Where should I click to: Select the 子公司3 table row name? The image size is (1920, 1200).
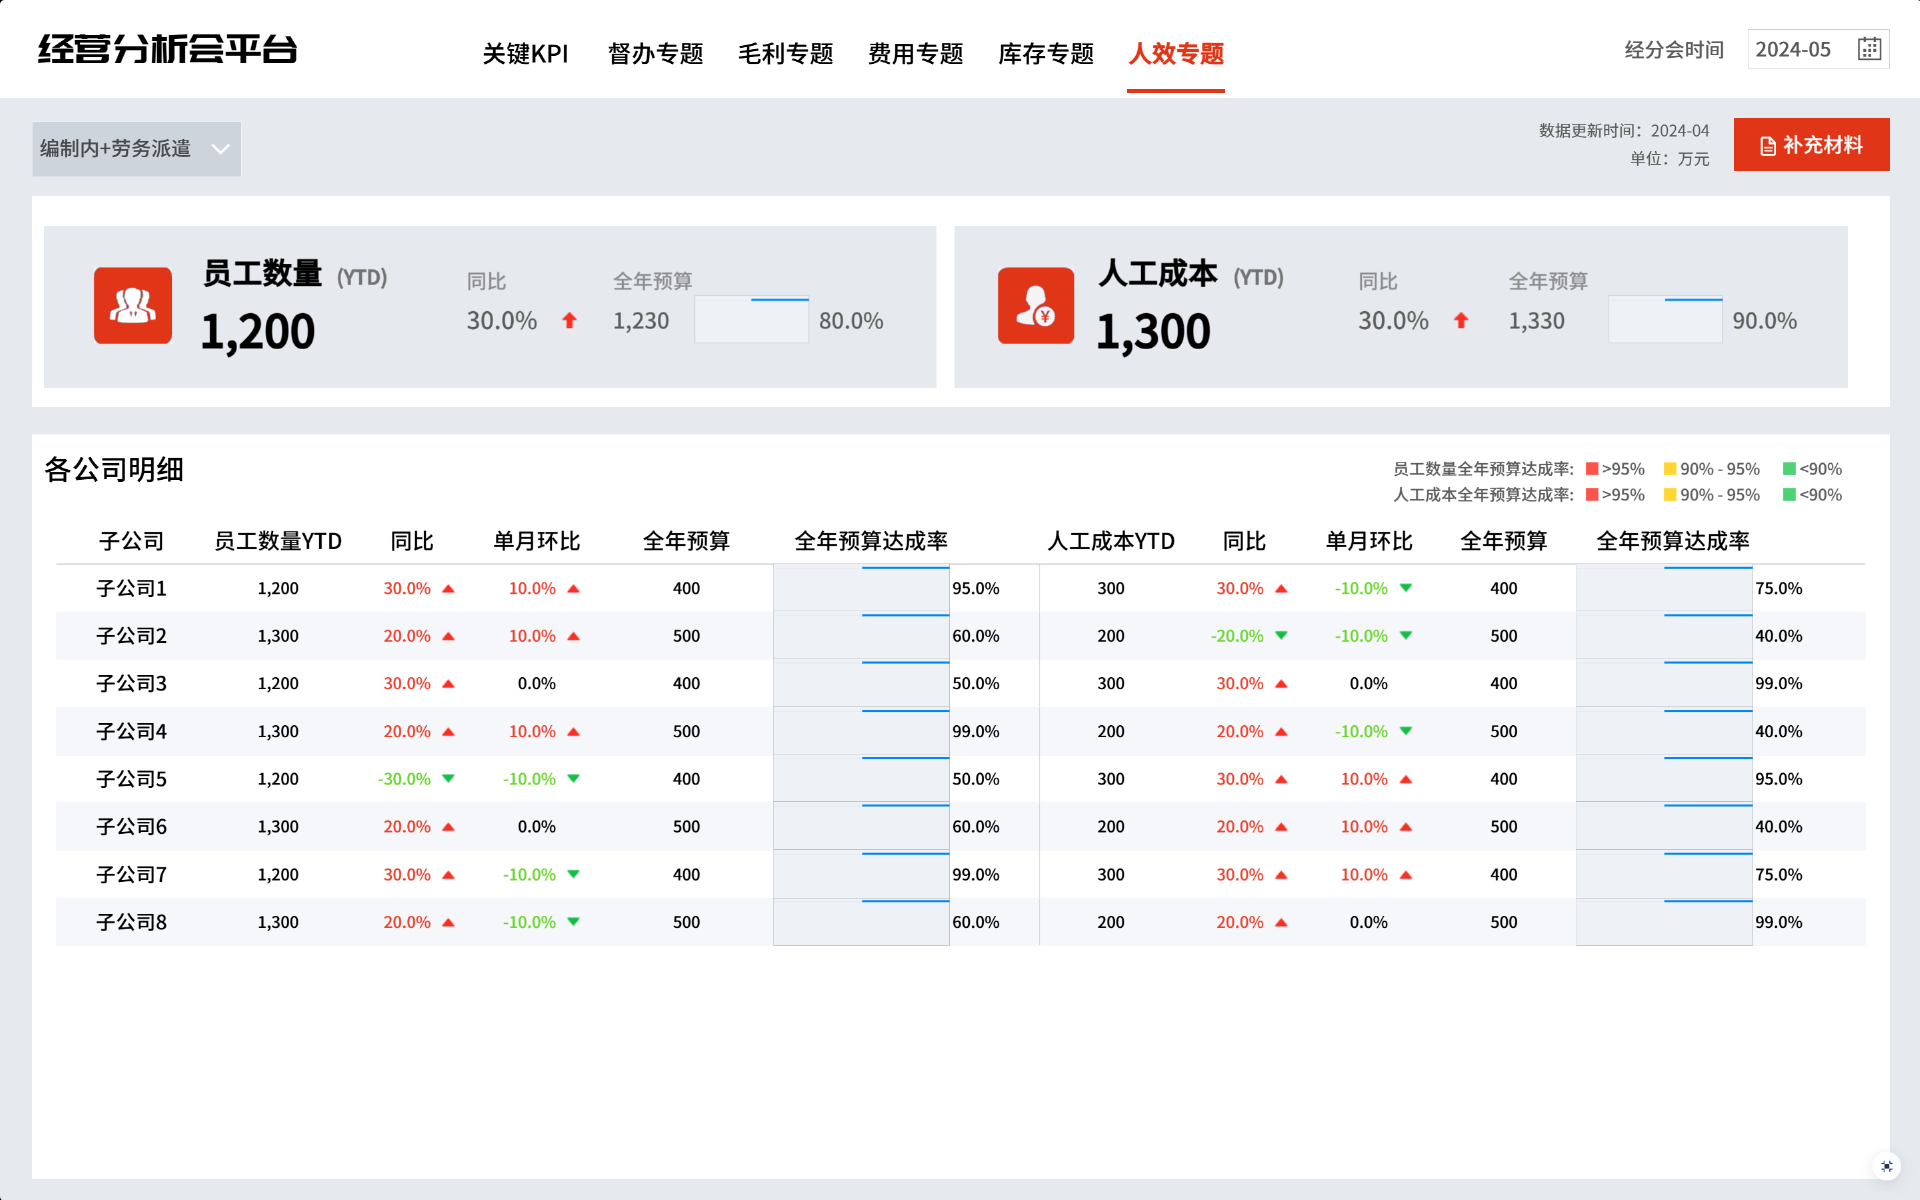point(131,684)
